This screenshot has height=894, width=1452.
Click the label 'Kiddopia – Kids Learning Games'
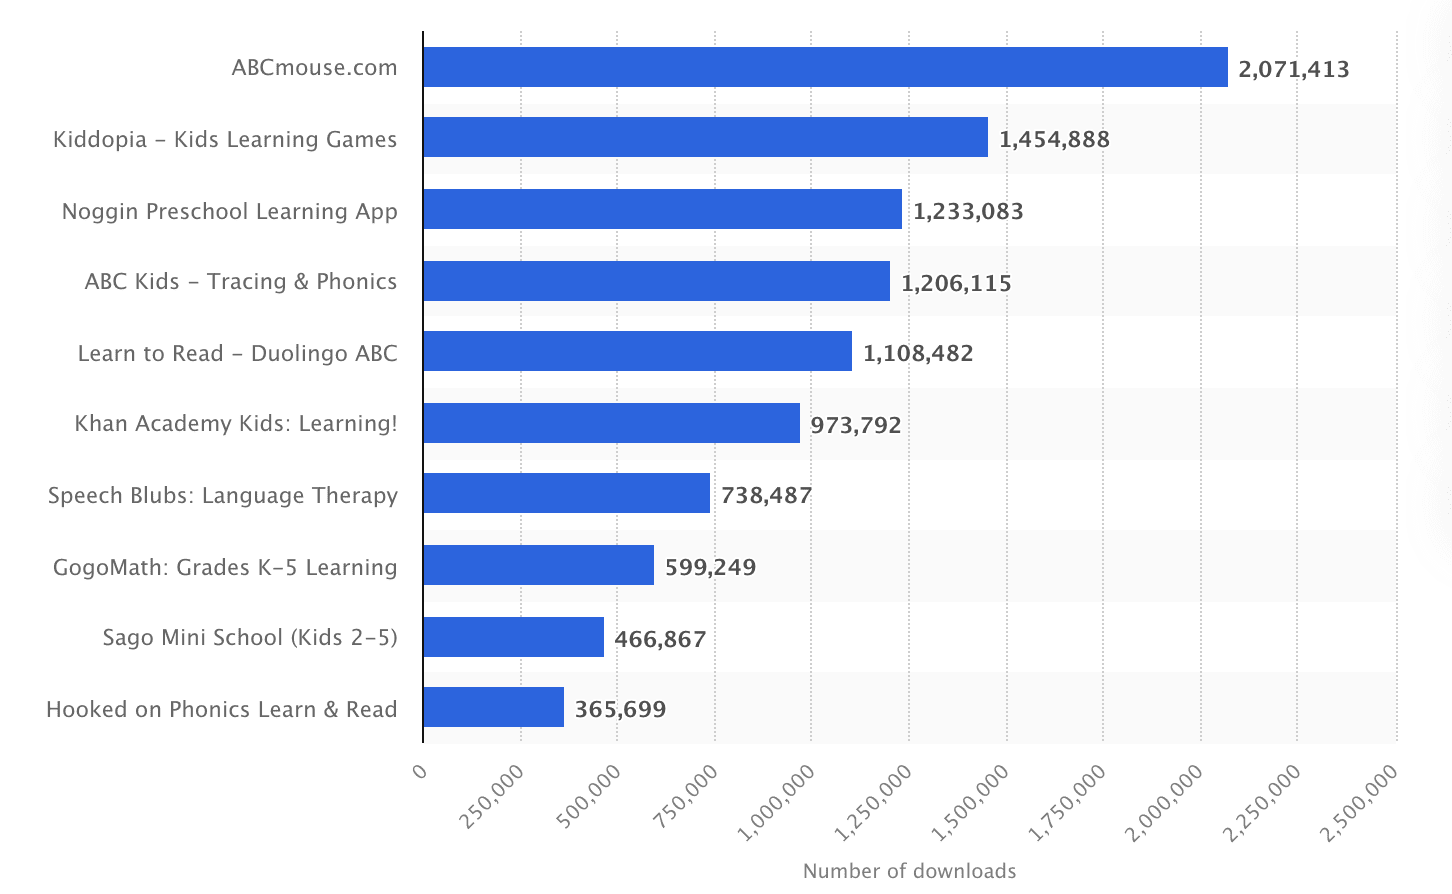pyautogui.click(x=225, y=140)
